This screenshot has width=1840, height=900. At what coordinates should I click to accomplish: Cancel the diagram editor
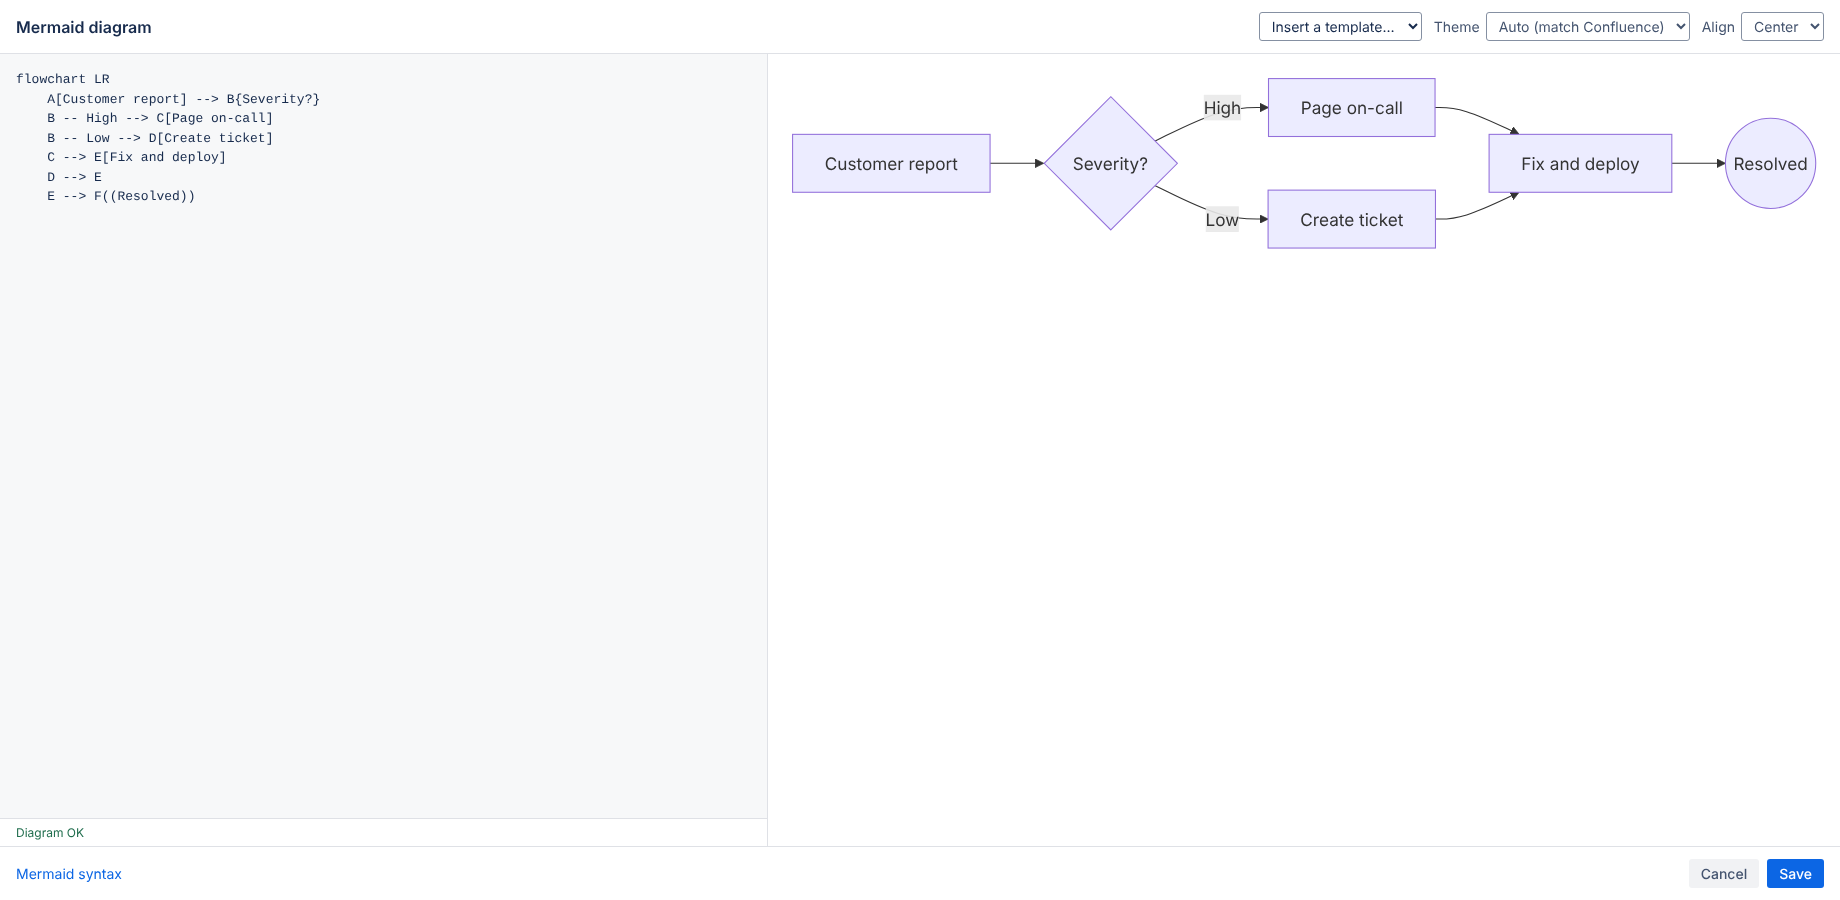[1724, 874]
